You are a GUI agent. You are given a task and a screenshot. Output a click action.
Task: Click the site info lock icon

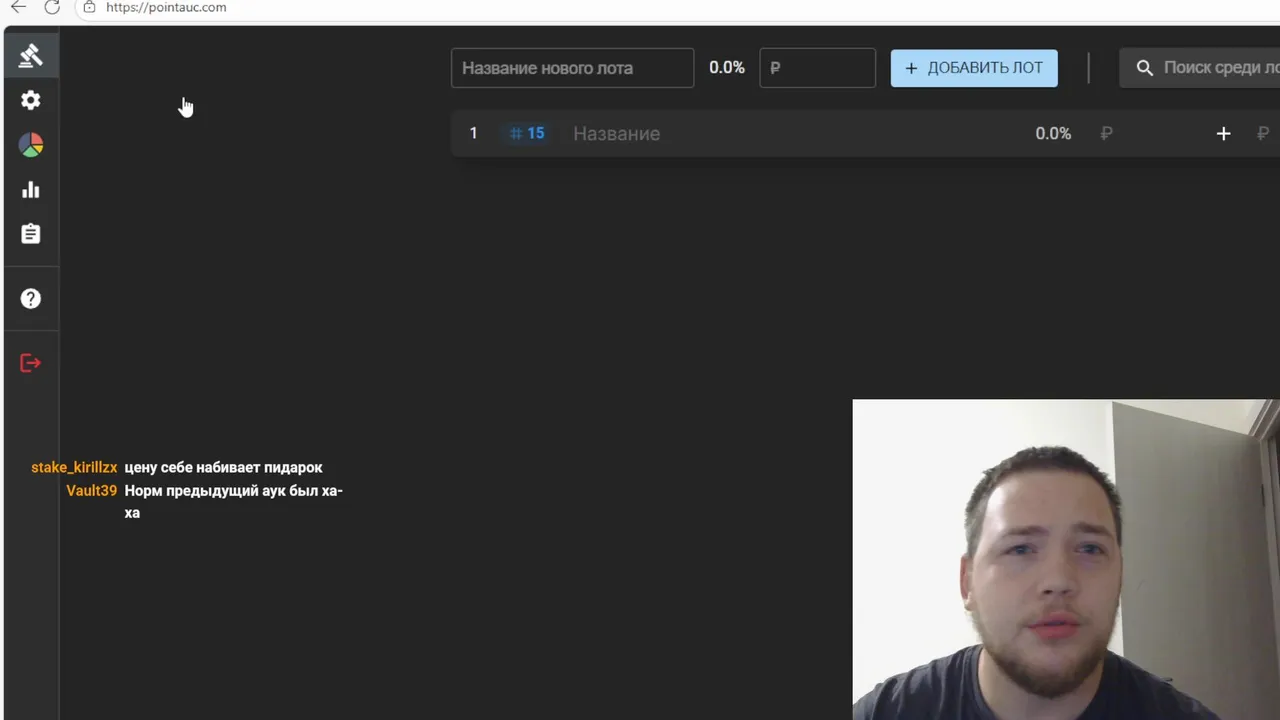click(x=89, y=7)
